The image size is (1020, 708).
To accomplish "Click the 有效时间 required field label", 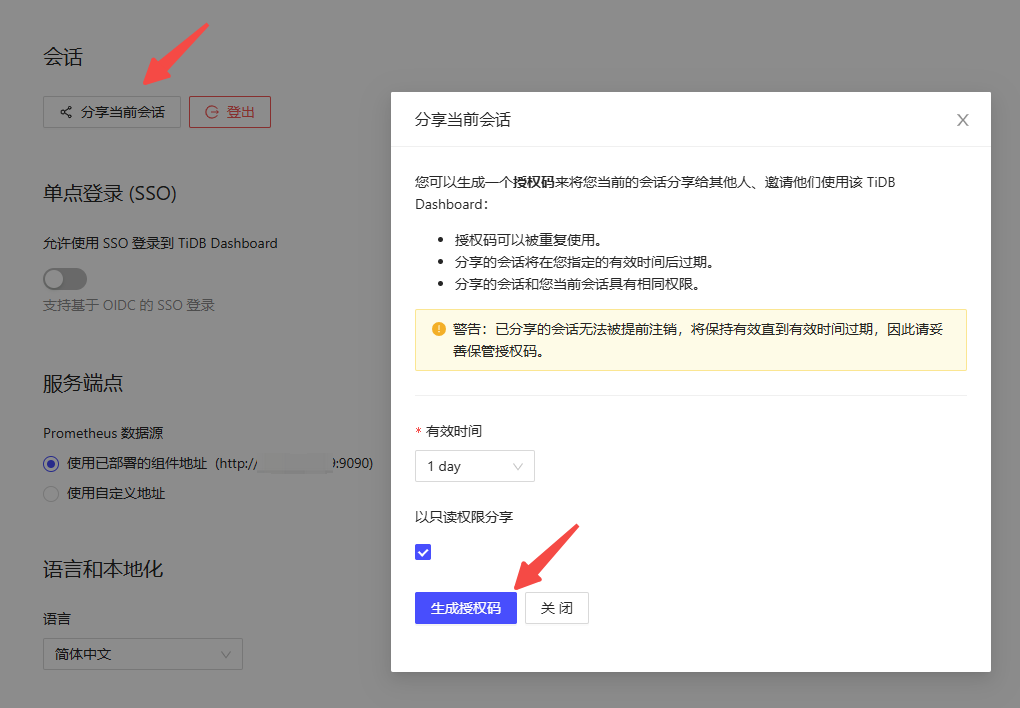I will point(454,431).
